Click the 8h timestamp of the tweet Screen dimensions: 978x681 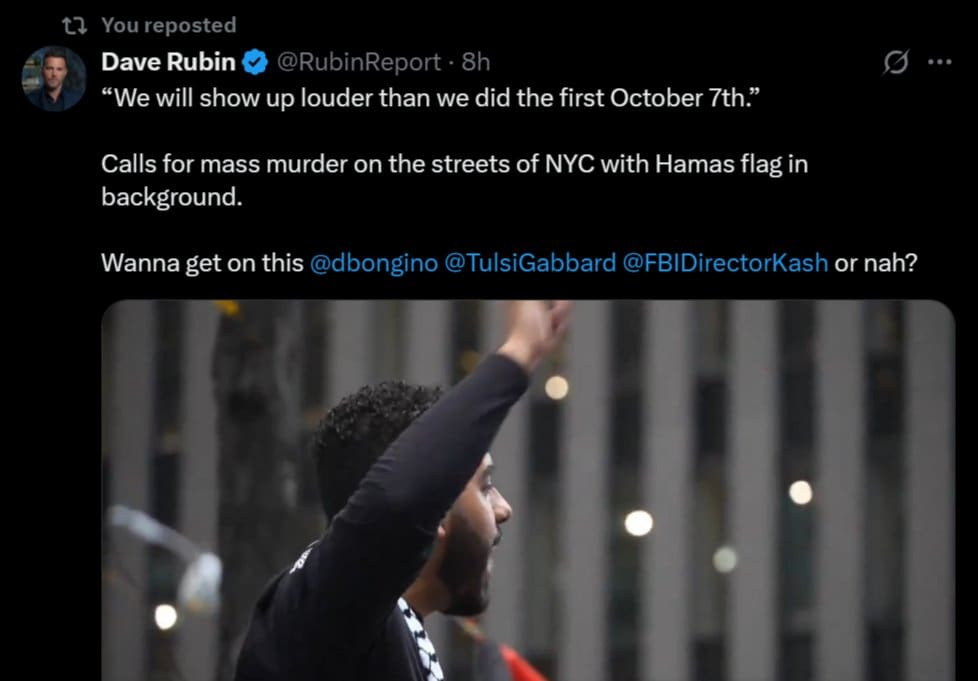click(x=475, y=62)
